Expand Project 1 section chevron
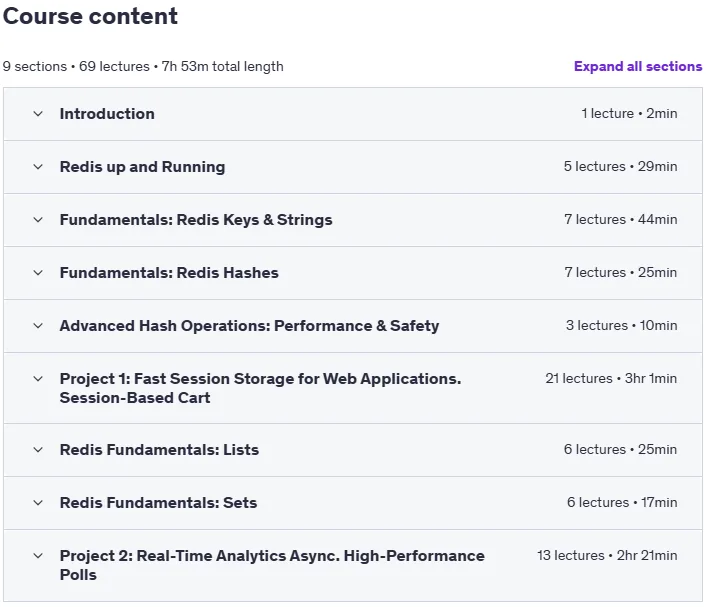The image size is (708, 607). point(38,379)
